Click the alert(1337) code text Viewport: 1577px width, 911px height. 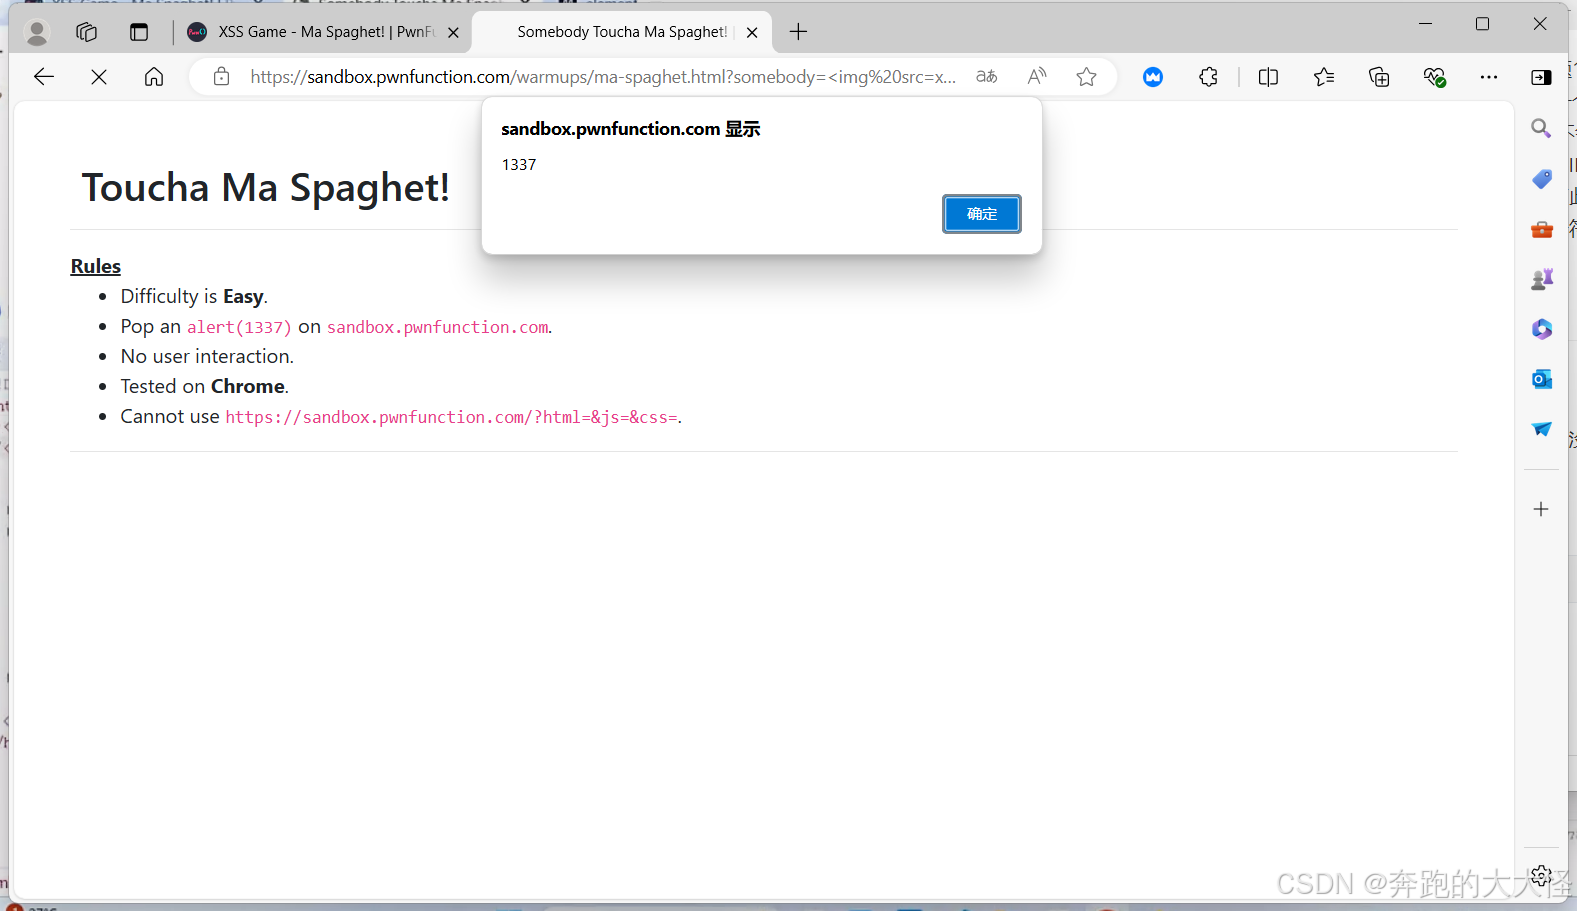239,327
